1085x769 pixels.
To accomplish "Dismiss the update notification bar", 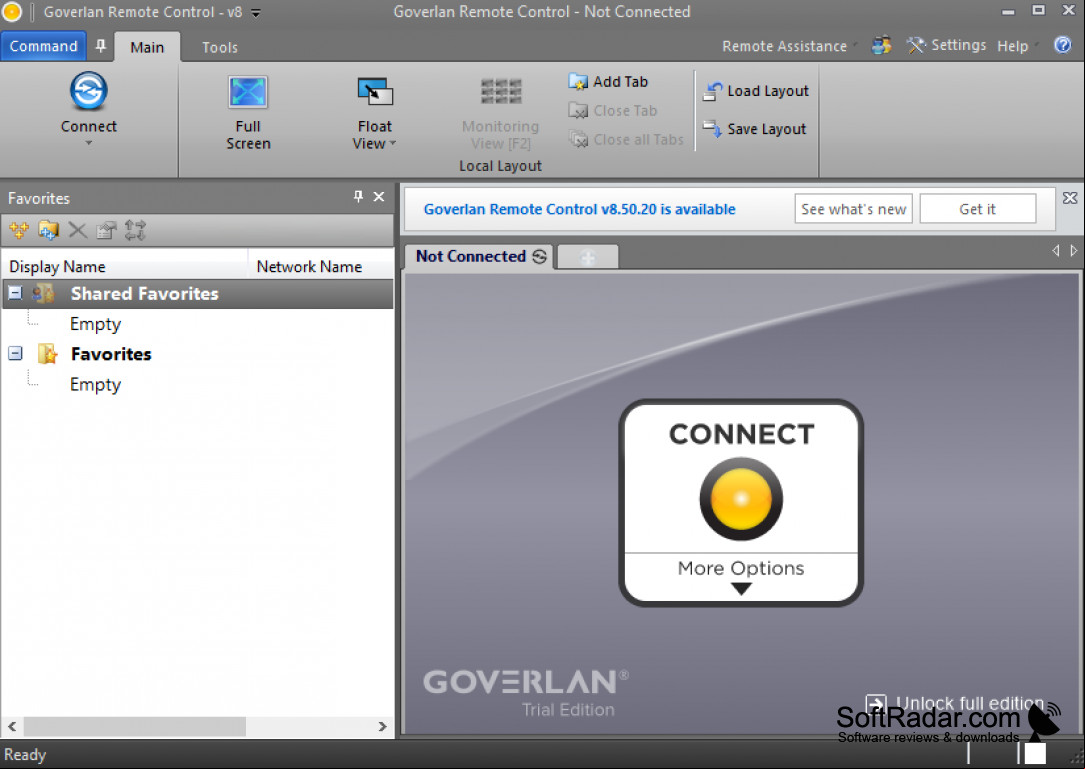I will [x=1070, y=198].
